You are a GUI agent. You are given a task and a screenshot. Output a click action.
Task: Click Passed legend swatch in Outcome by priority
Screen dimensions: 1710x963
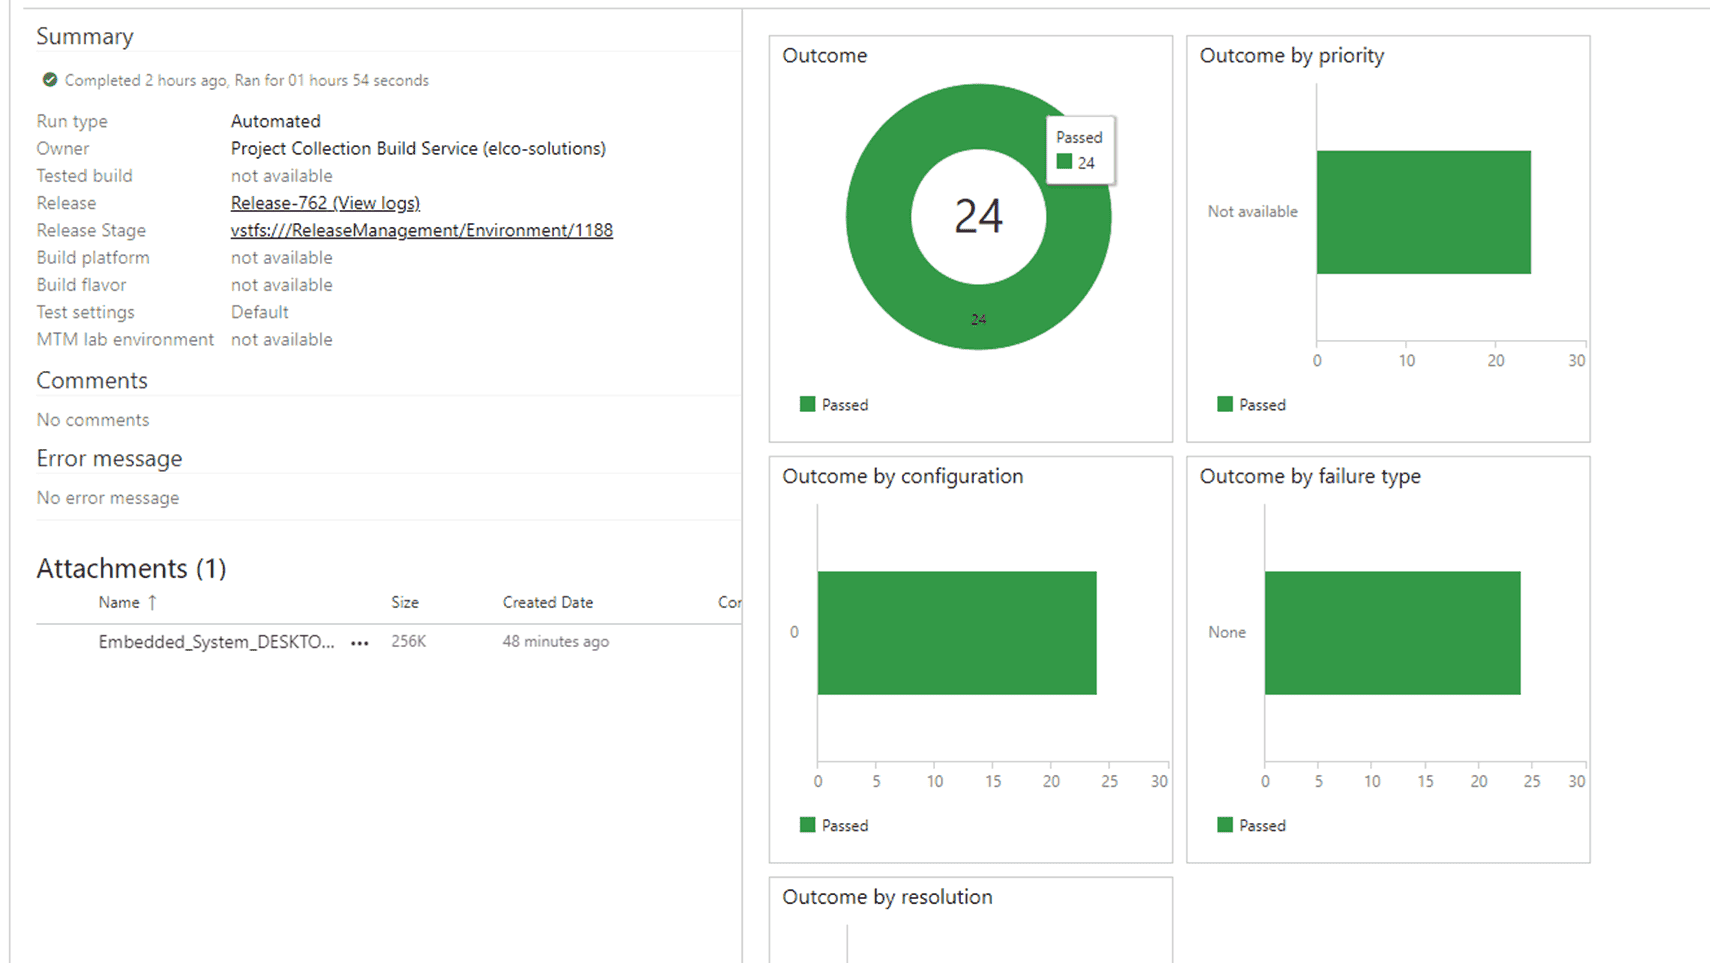1225,405
